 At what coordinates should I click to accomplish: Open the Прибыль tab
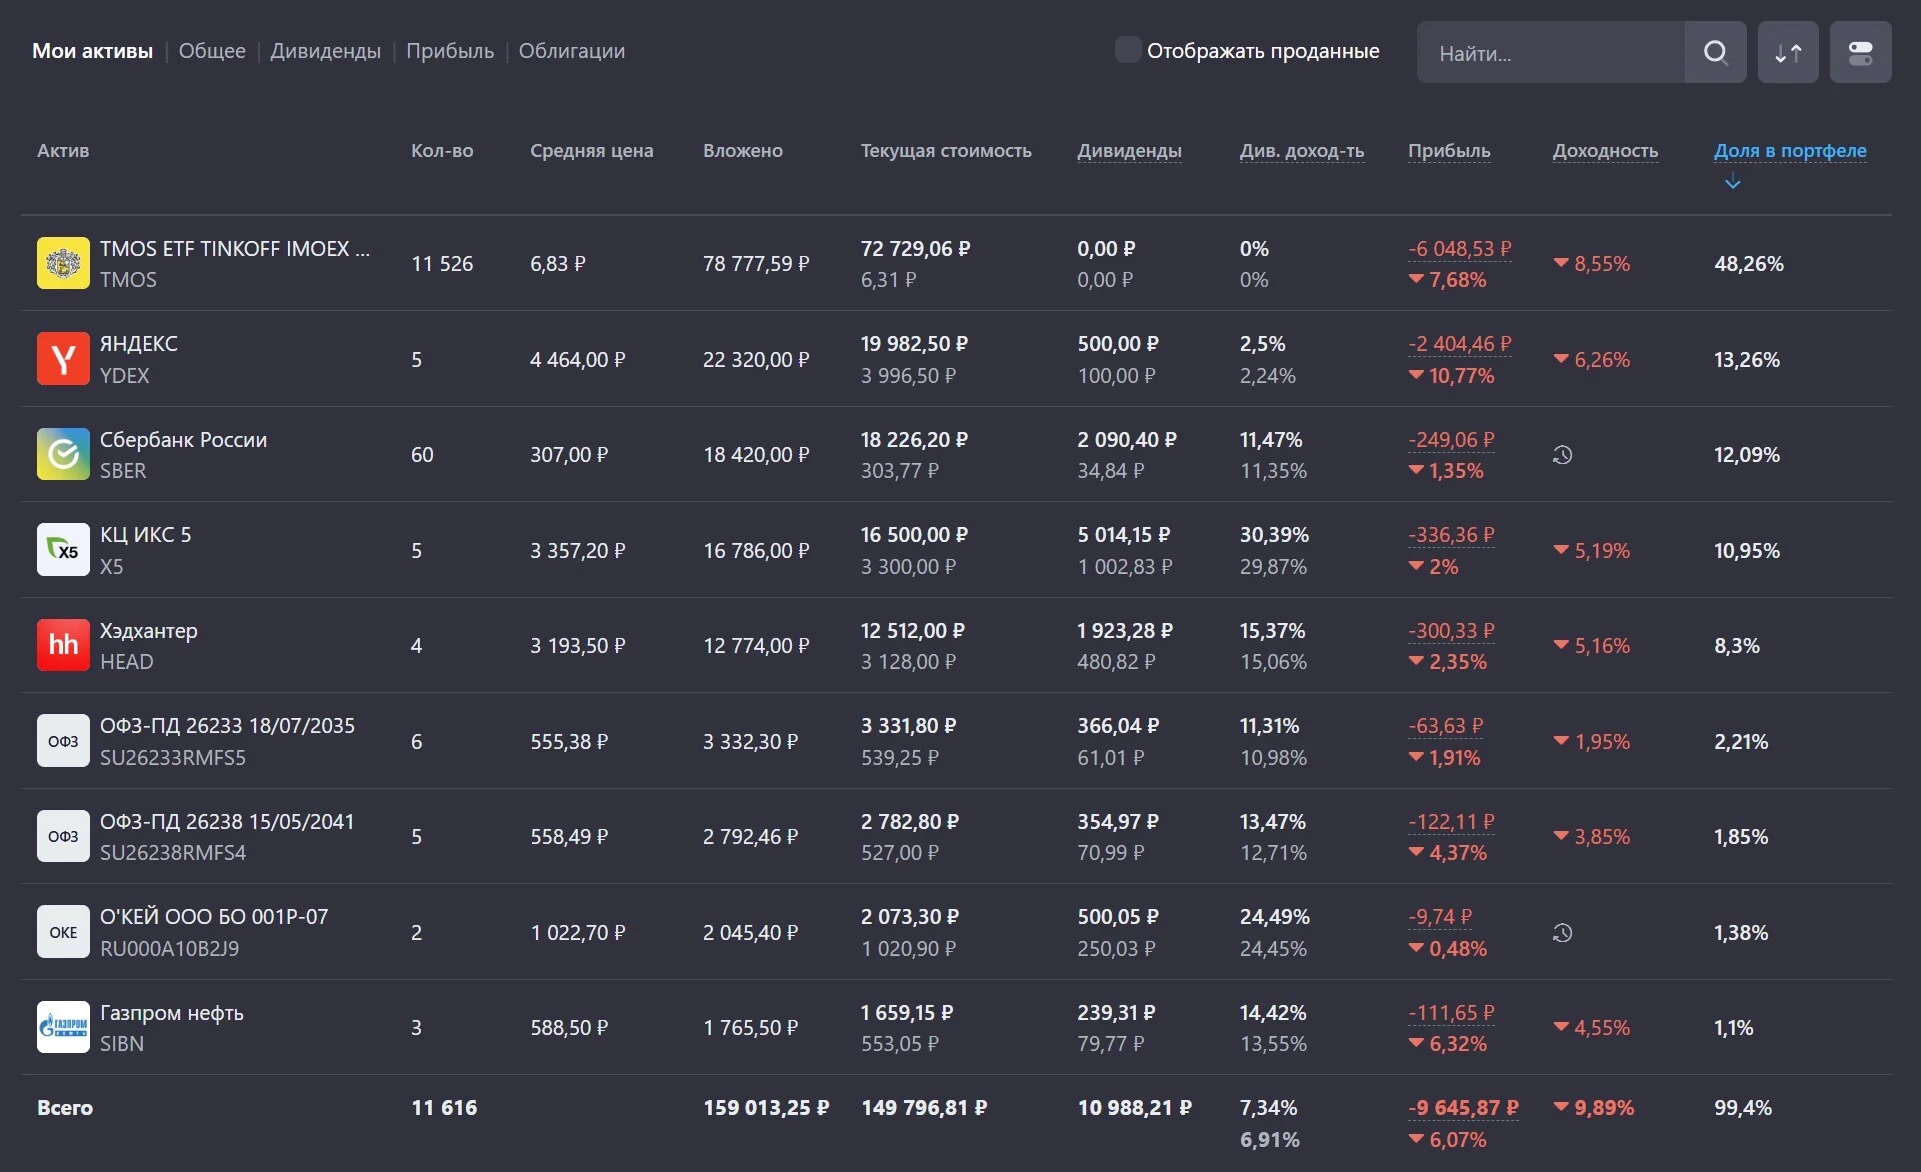(x=450, y=51)
